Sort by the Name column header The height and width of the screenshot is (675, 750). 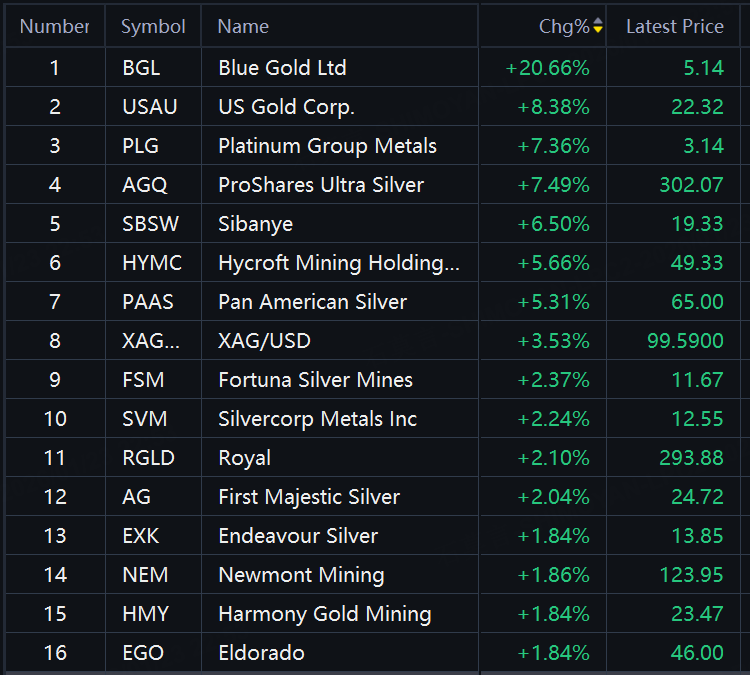coord(243,27)
